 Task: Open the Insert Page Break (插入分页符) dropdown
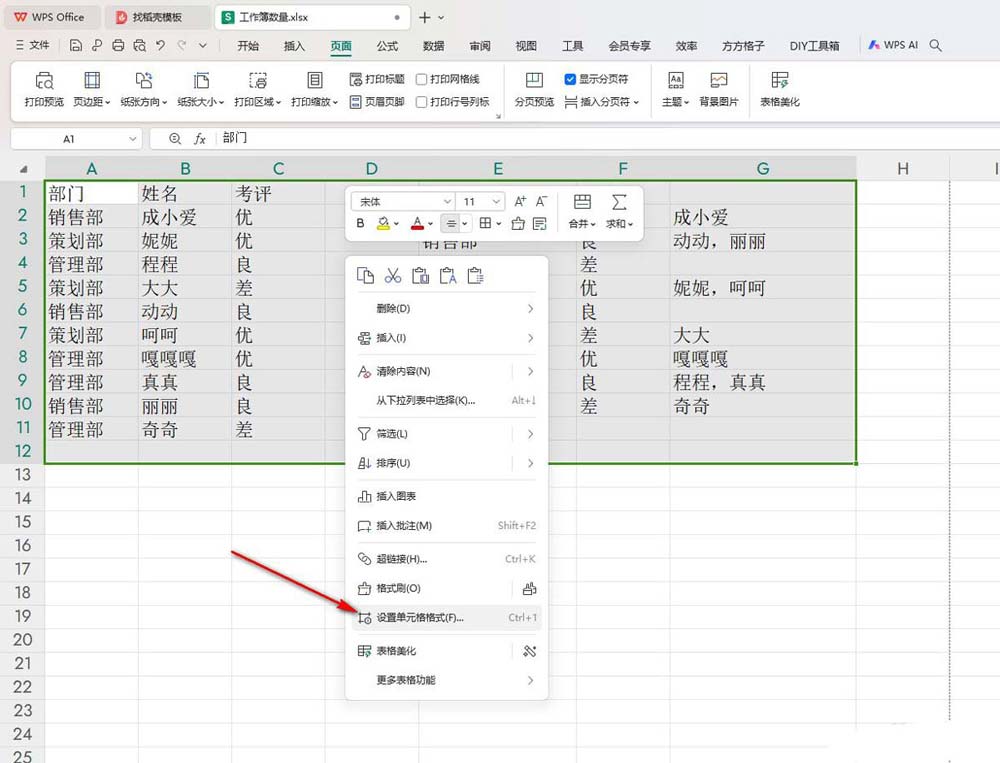tap(601, 101)
